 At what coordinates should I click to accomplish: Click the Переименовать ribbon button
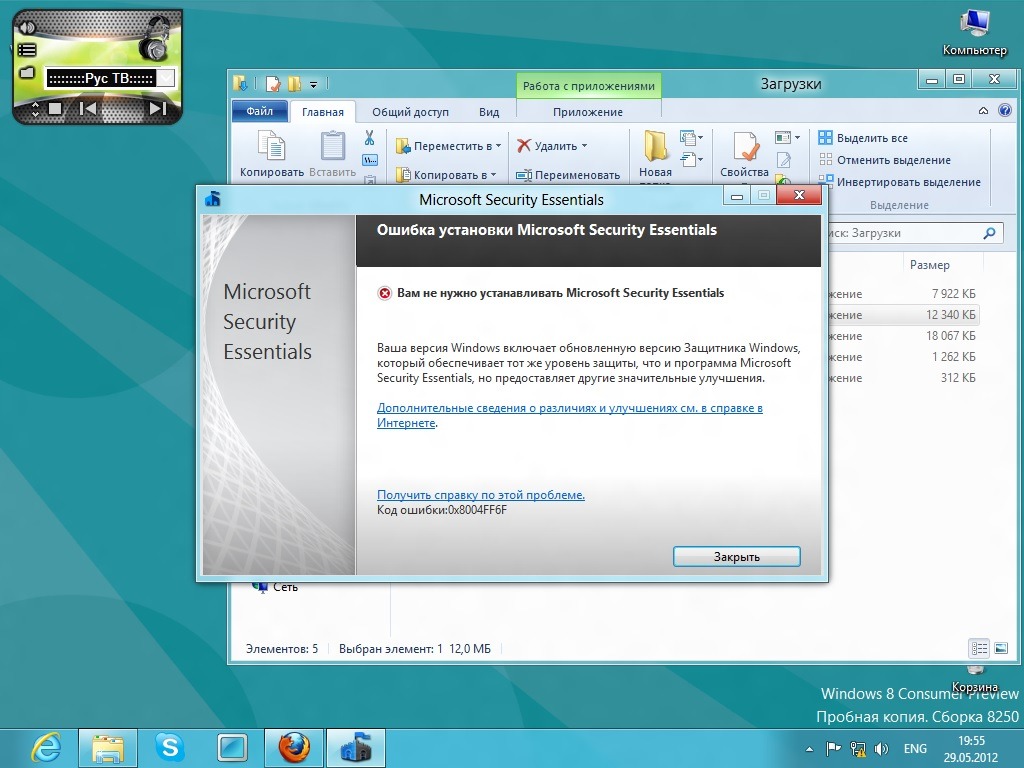568,174
